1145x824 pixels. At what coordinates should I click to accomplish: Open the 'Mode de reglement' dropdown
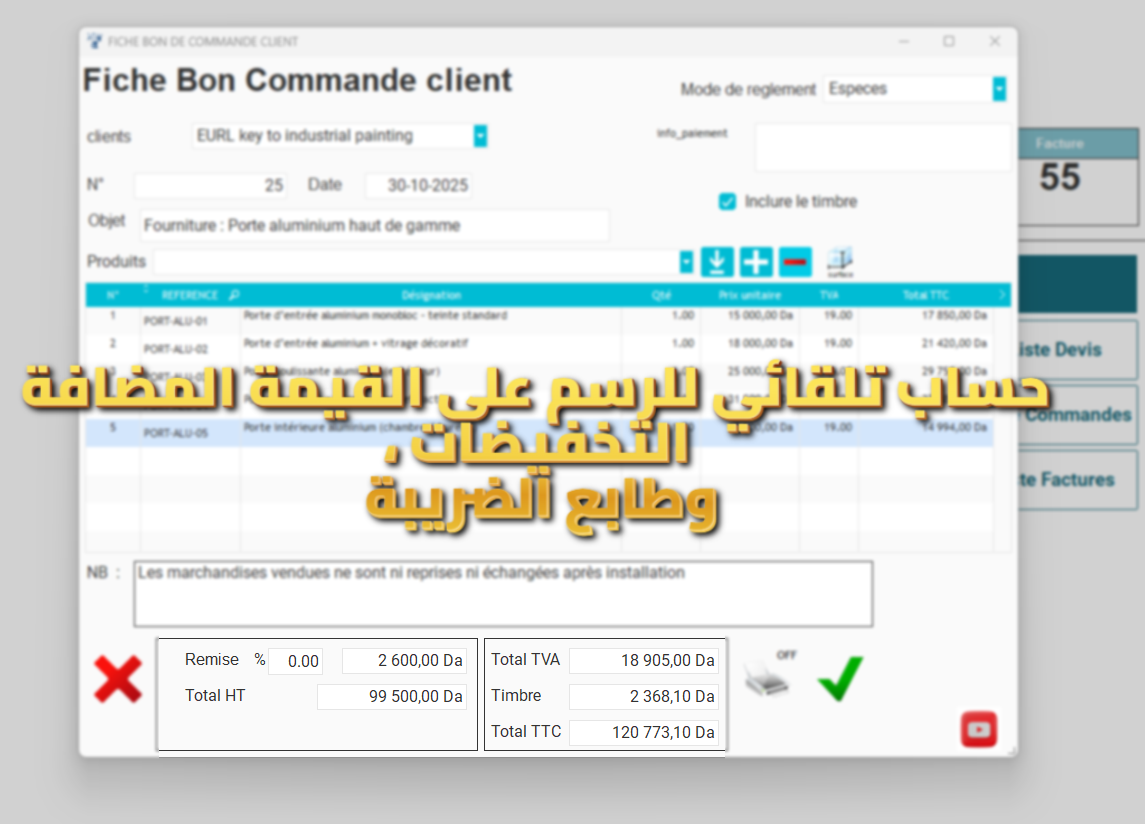pyautogui.click(x=998, y=88)
